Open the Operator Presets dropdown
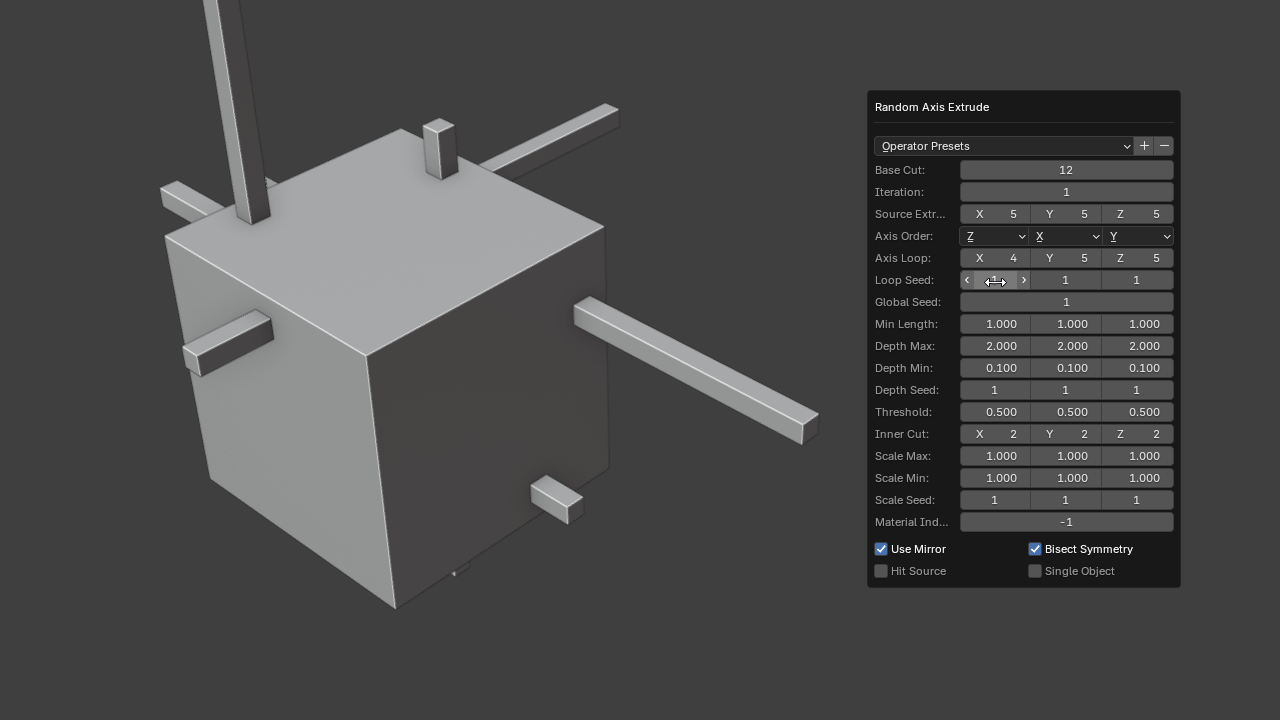This screenshot has width=1280, height=720. pyautogui.click(x=1003, y=146)
